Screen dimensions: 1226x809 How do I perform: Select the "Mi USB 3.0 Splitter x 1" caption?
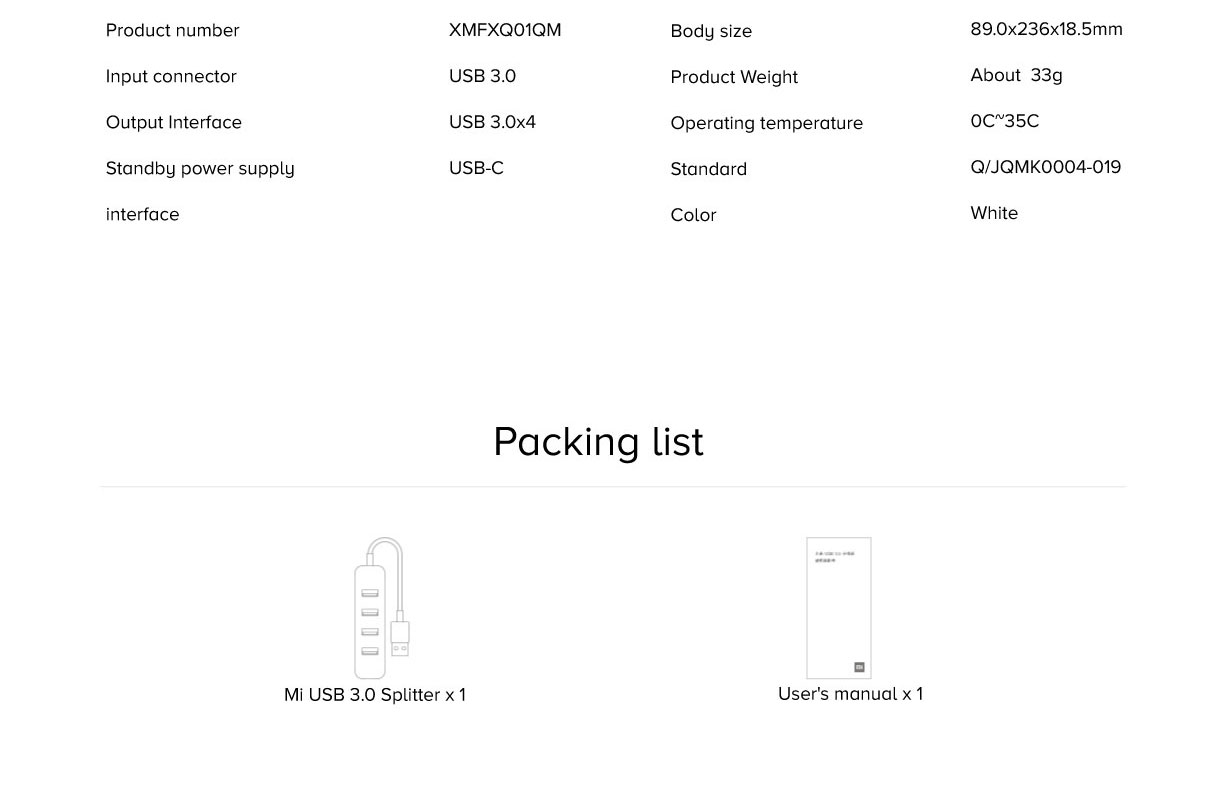click(x=375, y=695)
